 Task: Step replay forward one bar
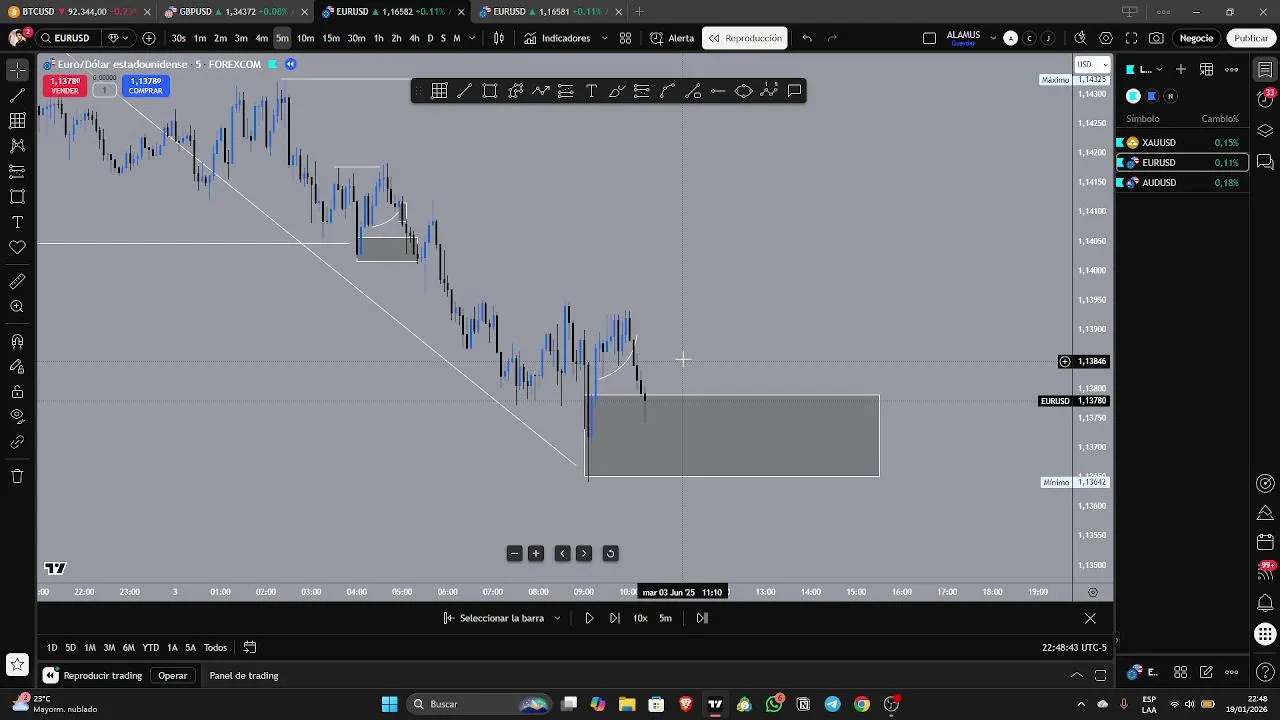tap(614, 618)
